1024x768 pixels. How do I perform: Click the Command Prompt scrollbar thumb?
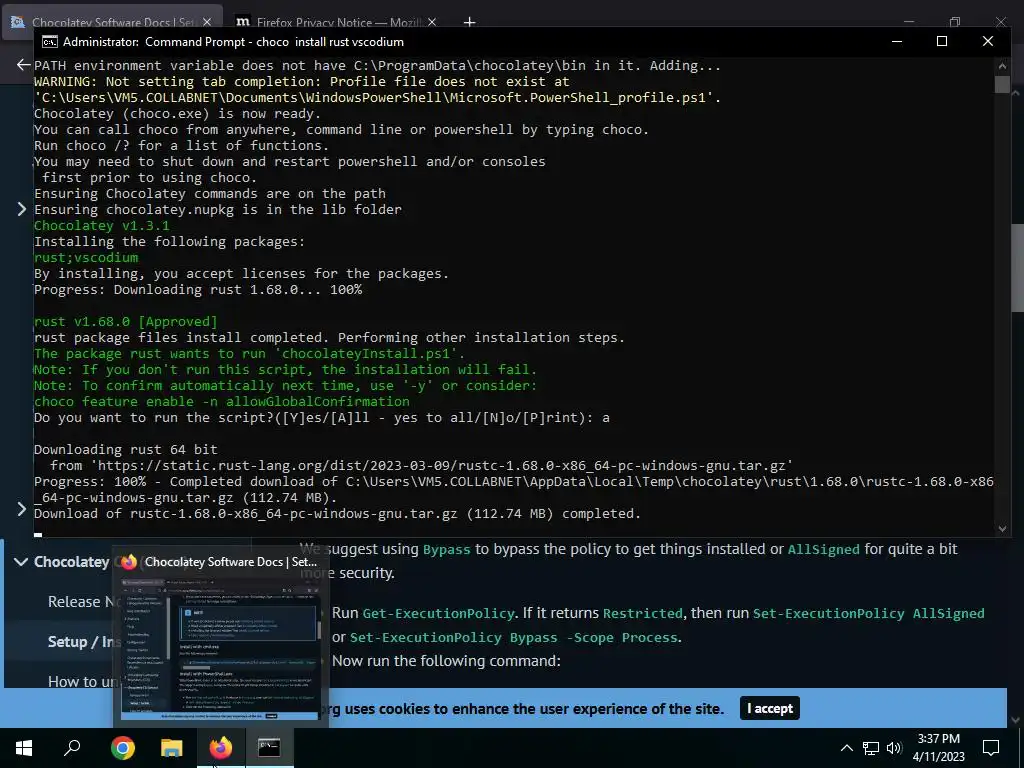(1002, 84)
